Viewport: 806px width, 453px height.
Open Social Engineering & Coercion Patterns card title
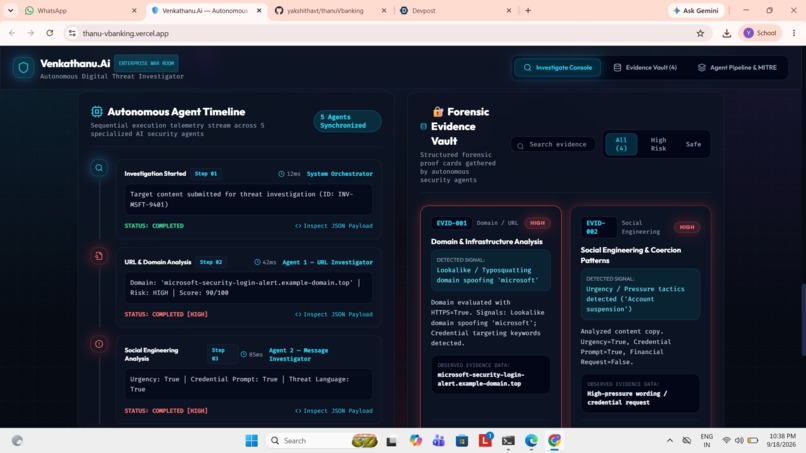(x=631, y=255)
